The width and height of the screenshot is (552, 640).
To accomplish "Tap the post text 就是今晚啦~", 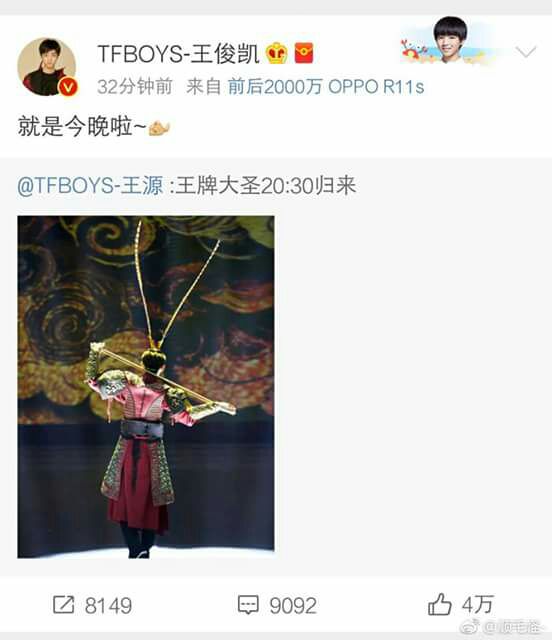I will coord(82,127).
